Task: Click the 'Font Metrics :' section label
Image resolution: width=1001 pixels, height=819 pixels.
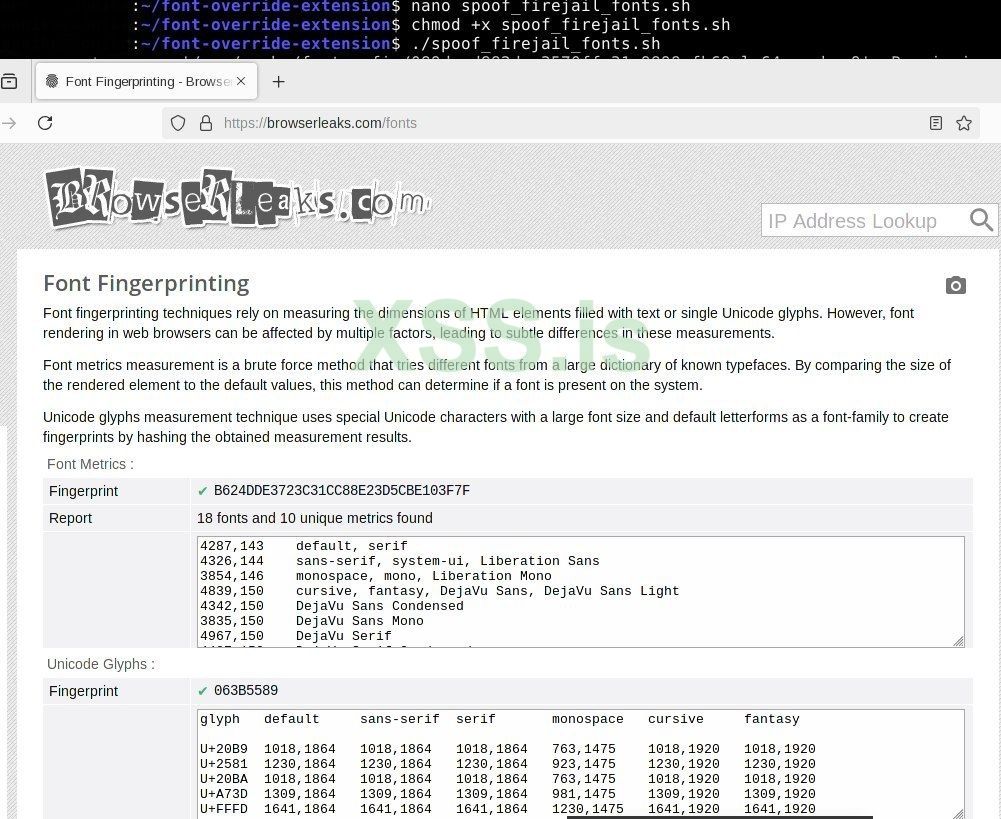Action: coord(90,464)
